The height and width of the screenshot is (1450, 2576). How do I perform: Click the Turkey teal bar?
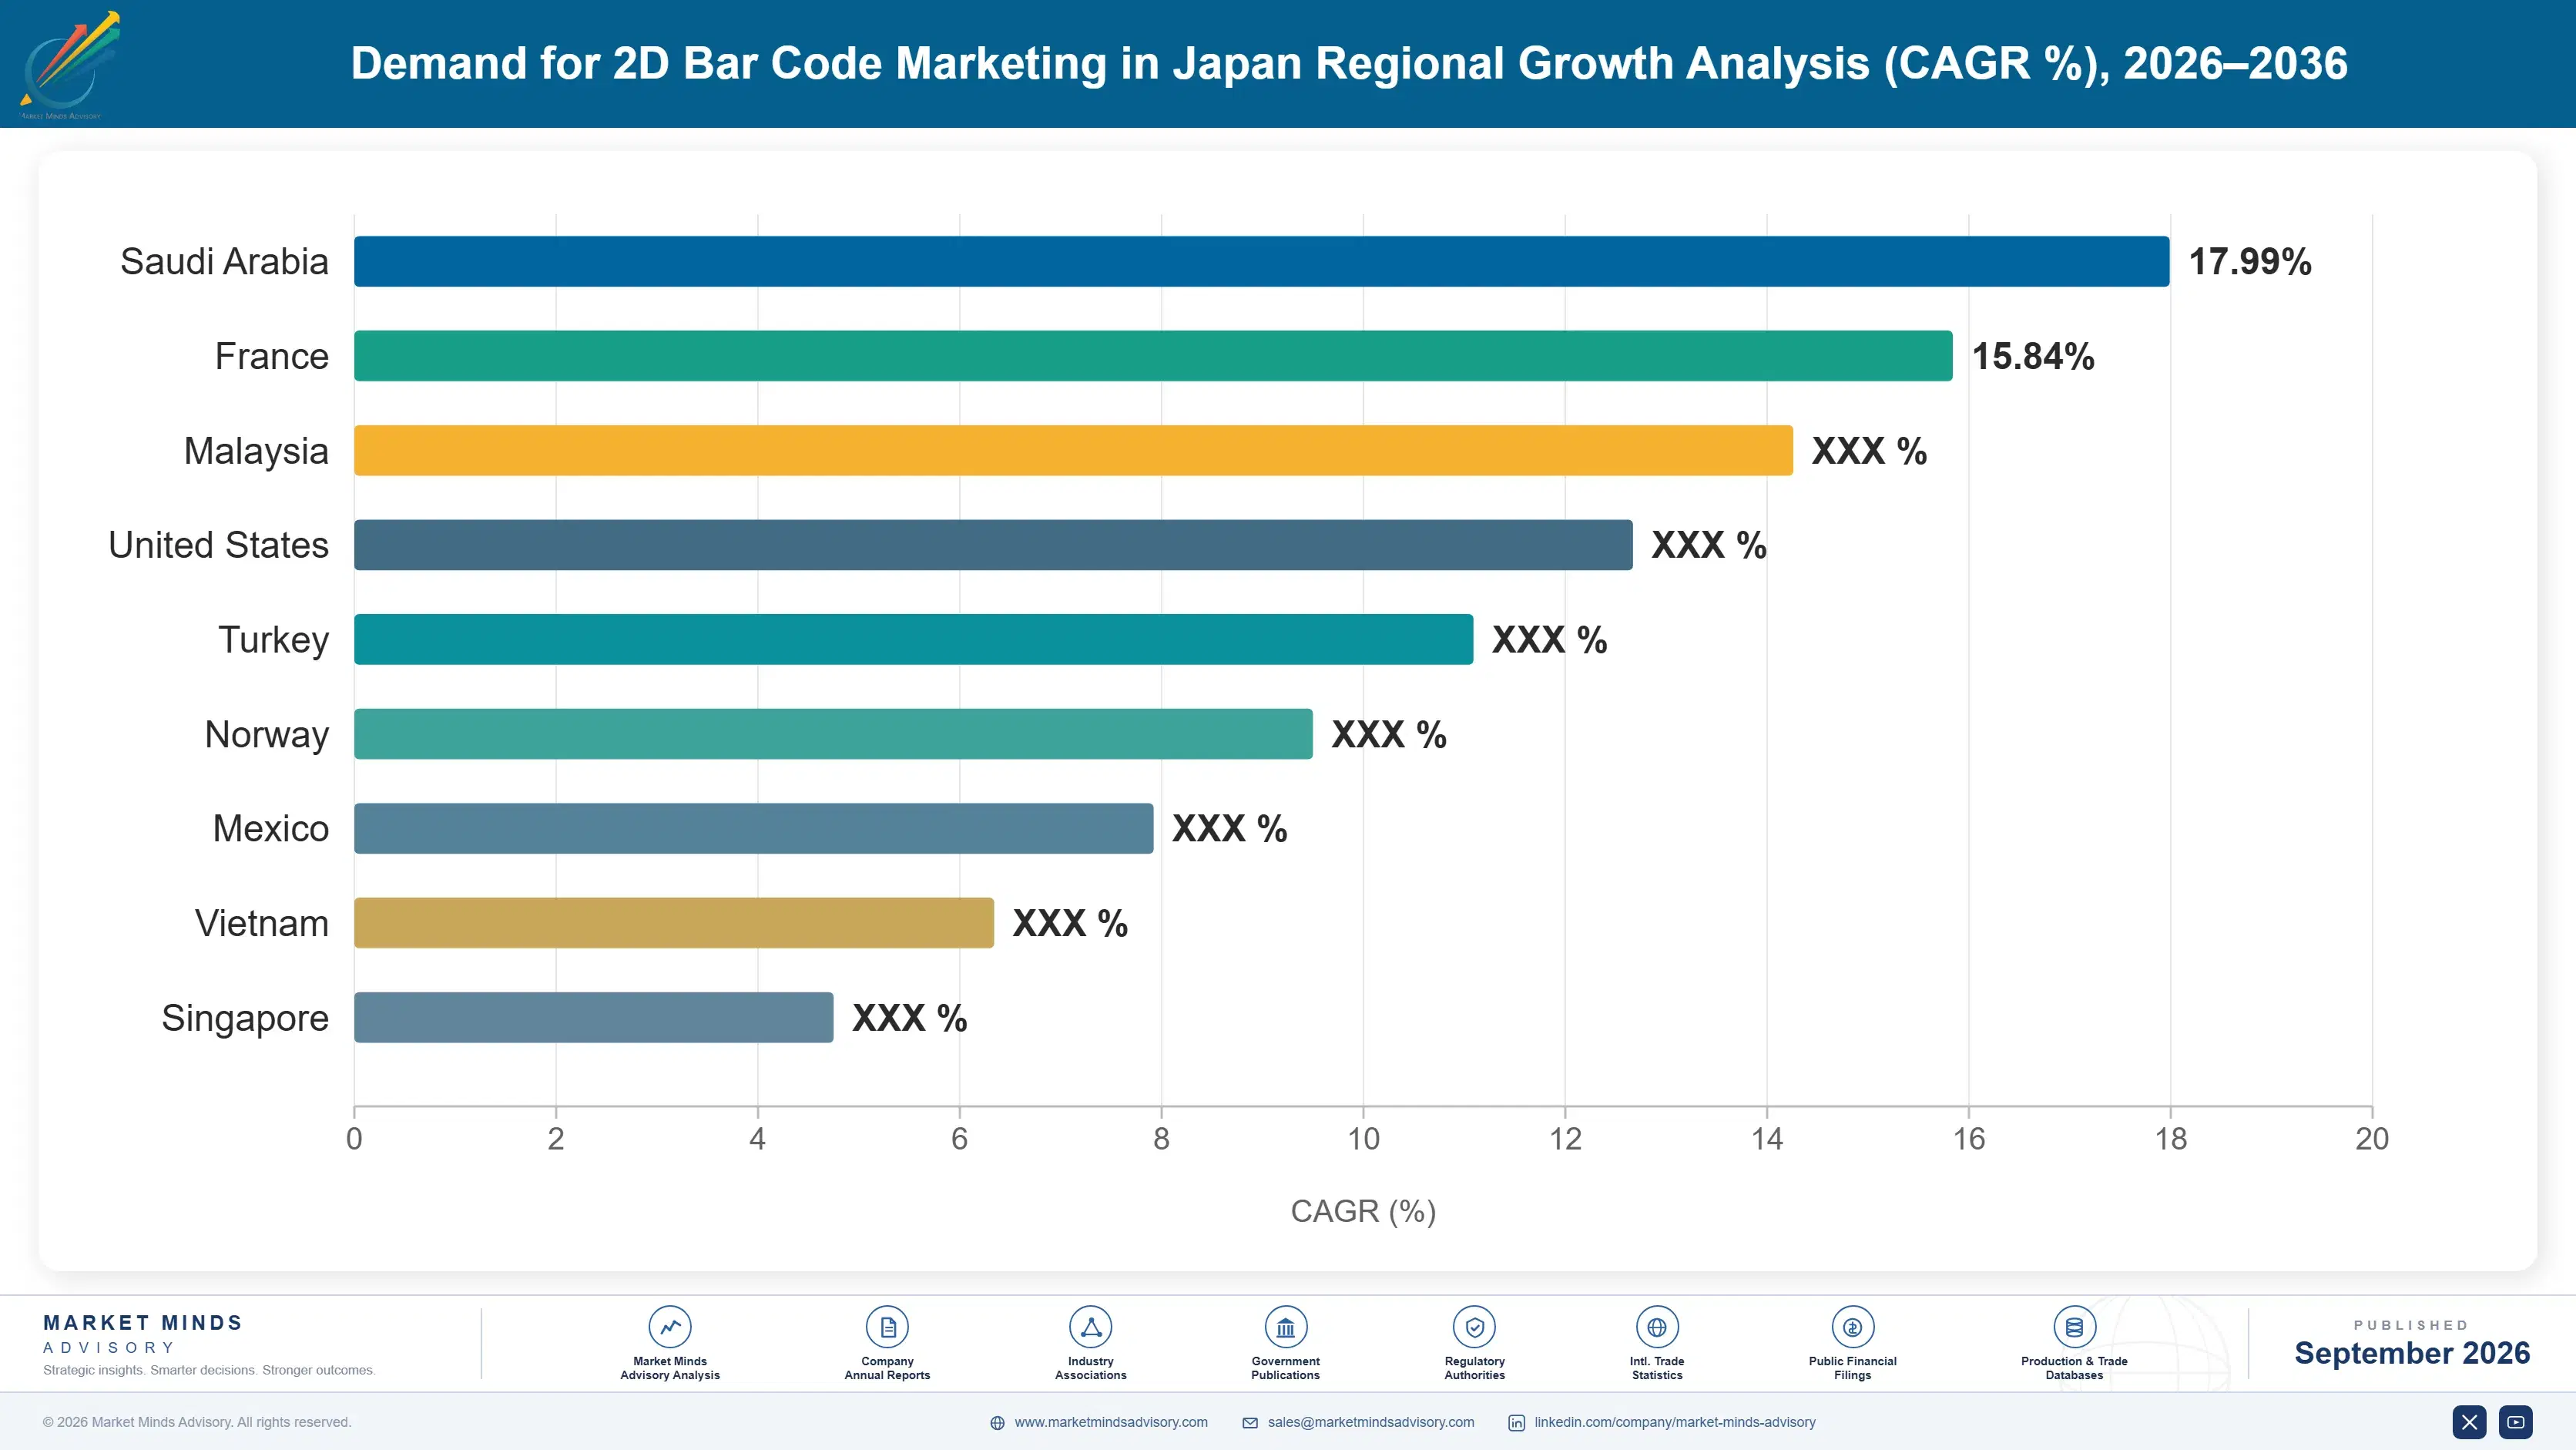(913, 639)
